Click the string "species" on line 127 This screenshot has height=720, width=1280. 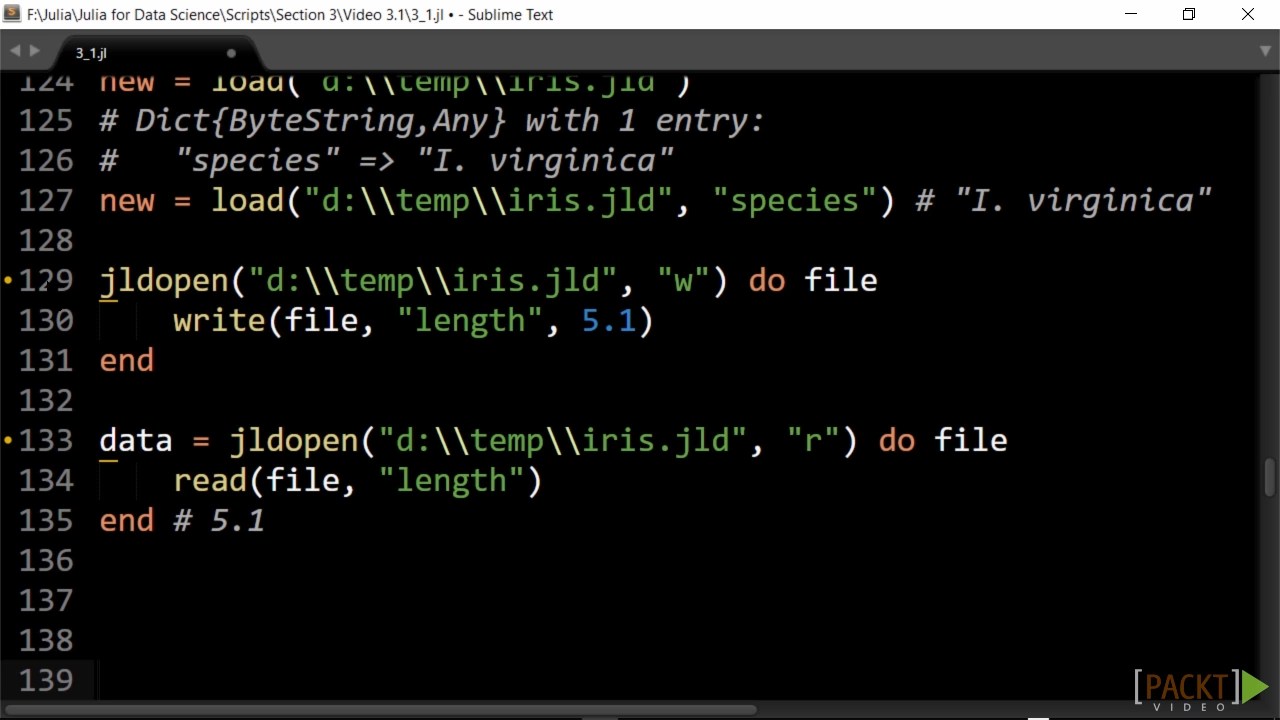click(x=794, y=201)
